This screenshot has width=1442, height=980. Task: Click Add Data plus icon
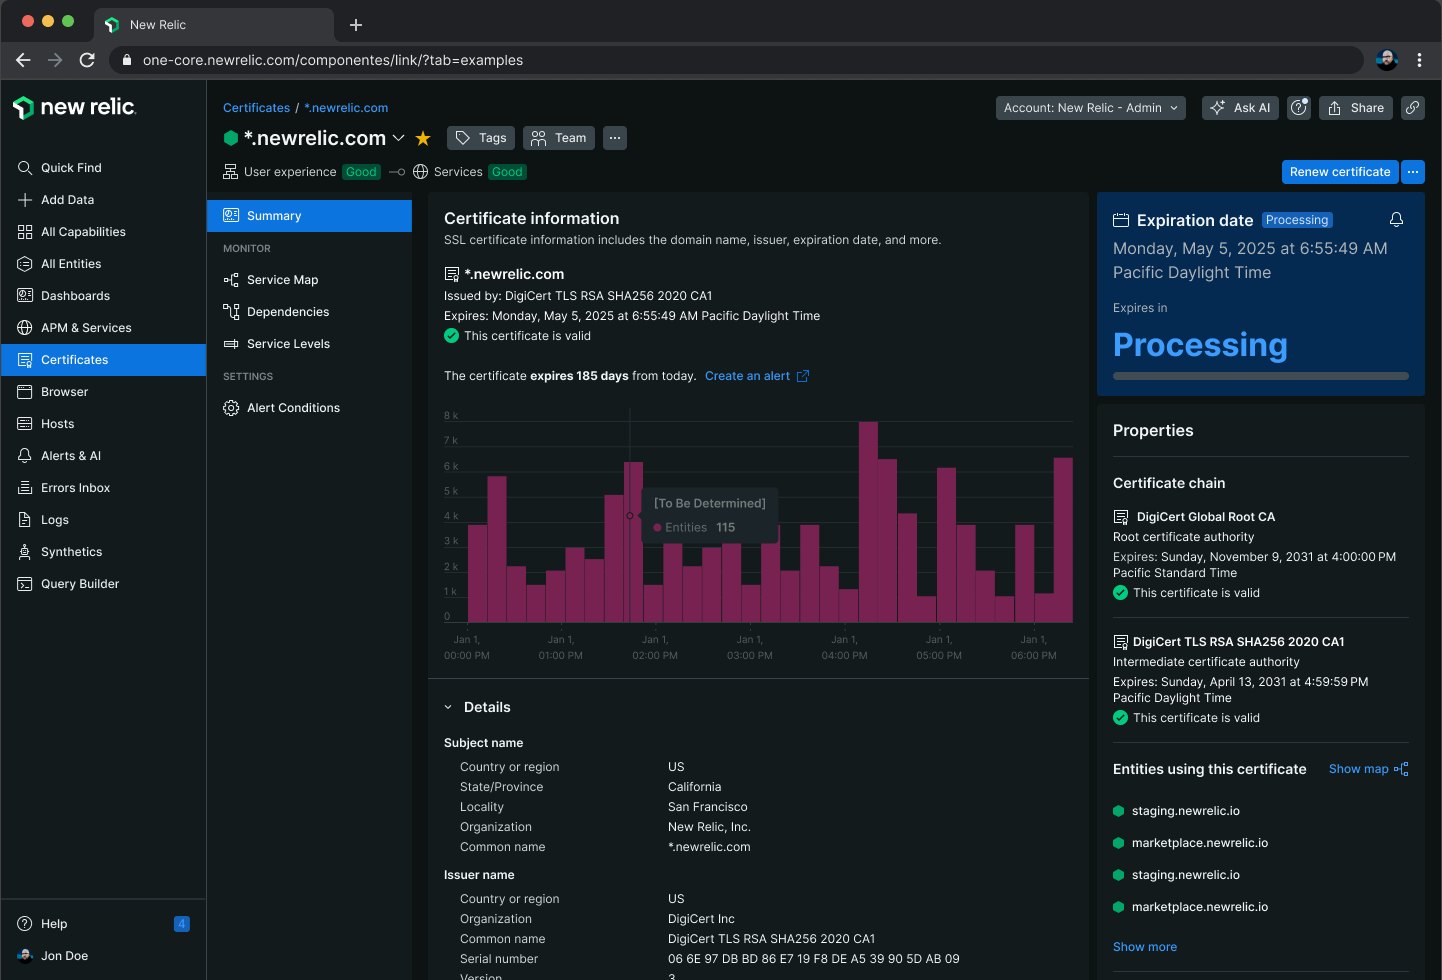tap(25, 200)
